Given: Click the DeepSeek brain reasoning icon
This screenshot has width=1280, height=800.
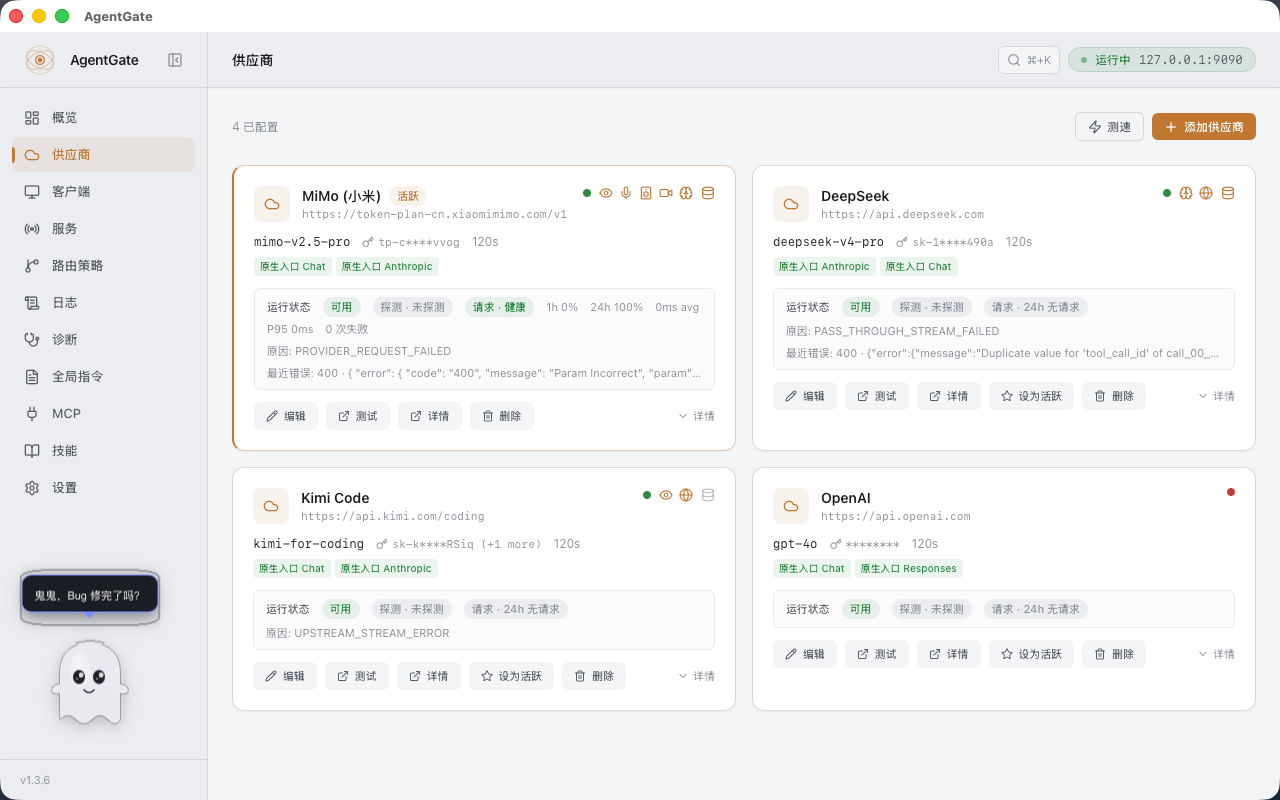Looking at the screenshot, I should 1186,193.
